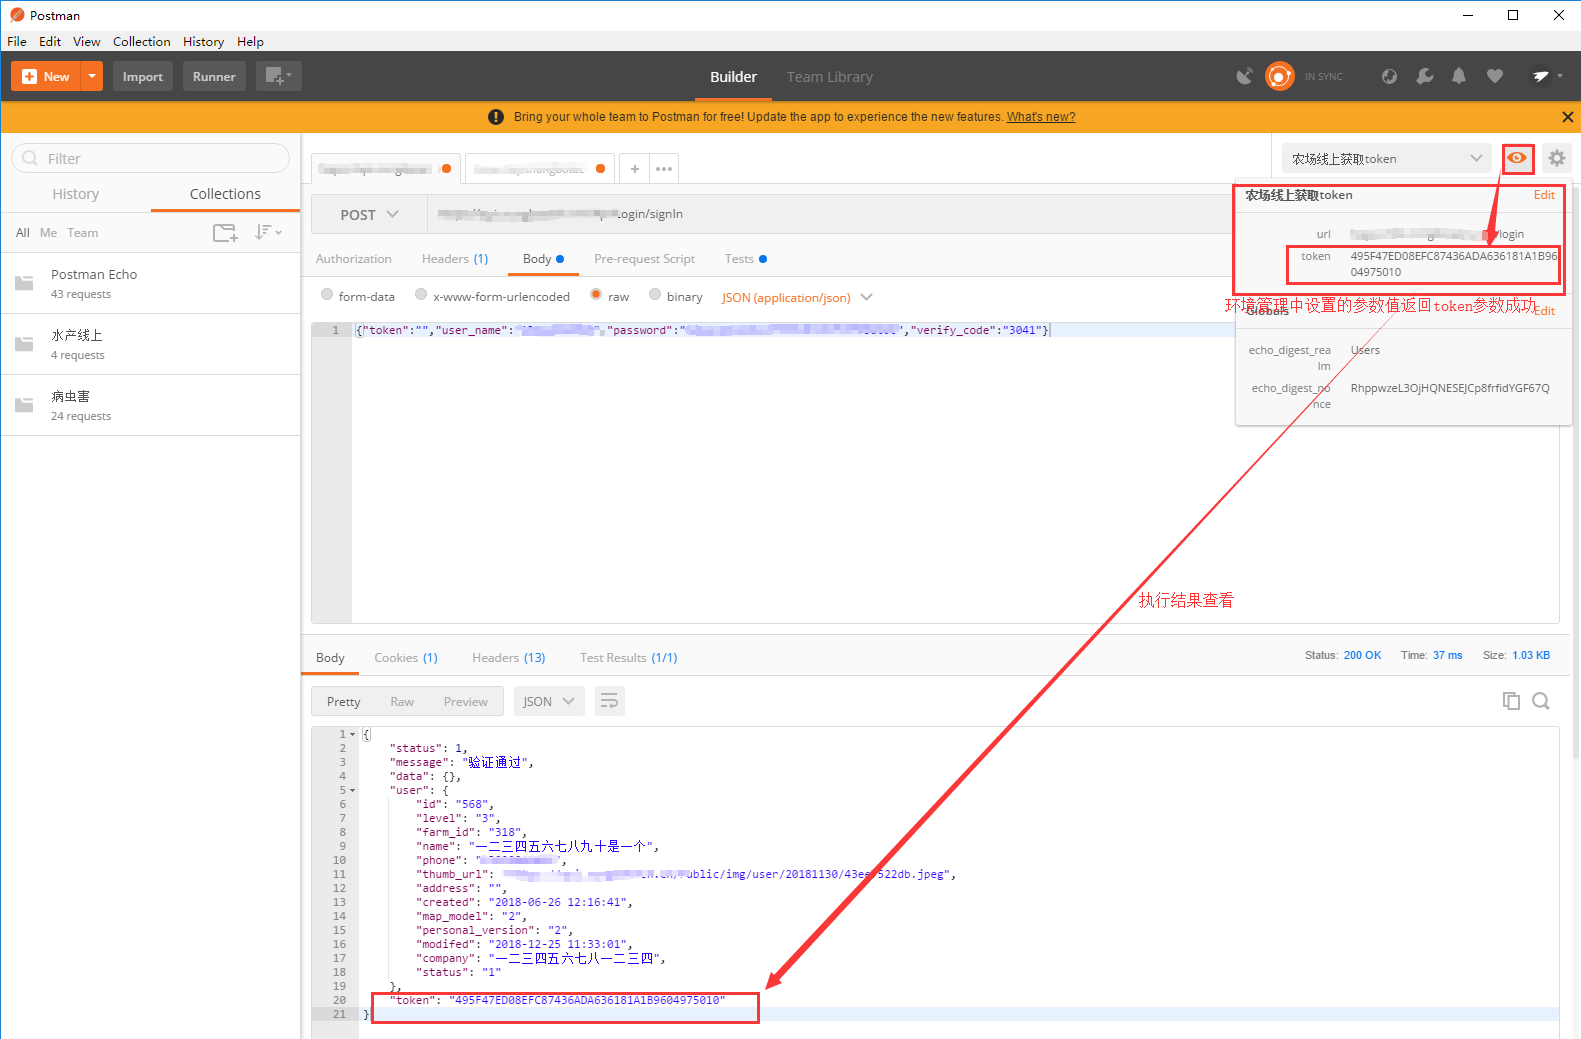Create a new collection folder icon

pyautogui.click(x=225, y=233)
